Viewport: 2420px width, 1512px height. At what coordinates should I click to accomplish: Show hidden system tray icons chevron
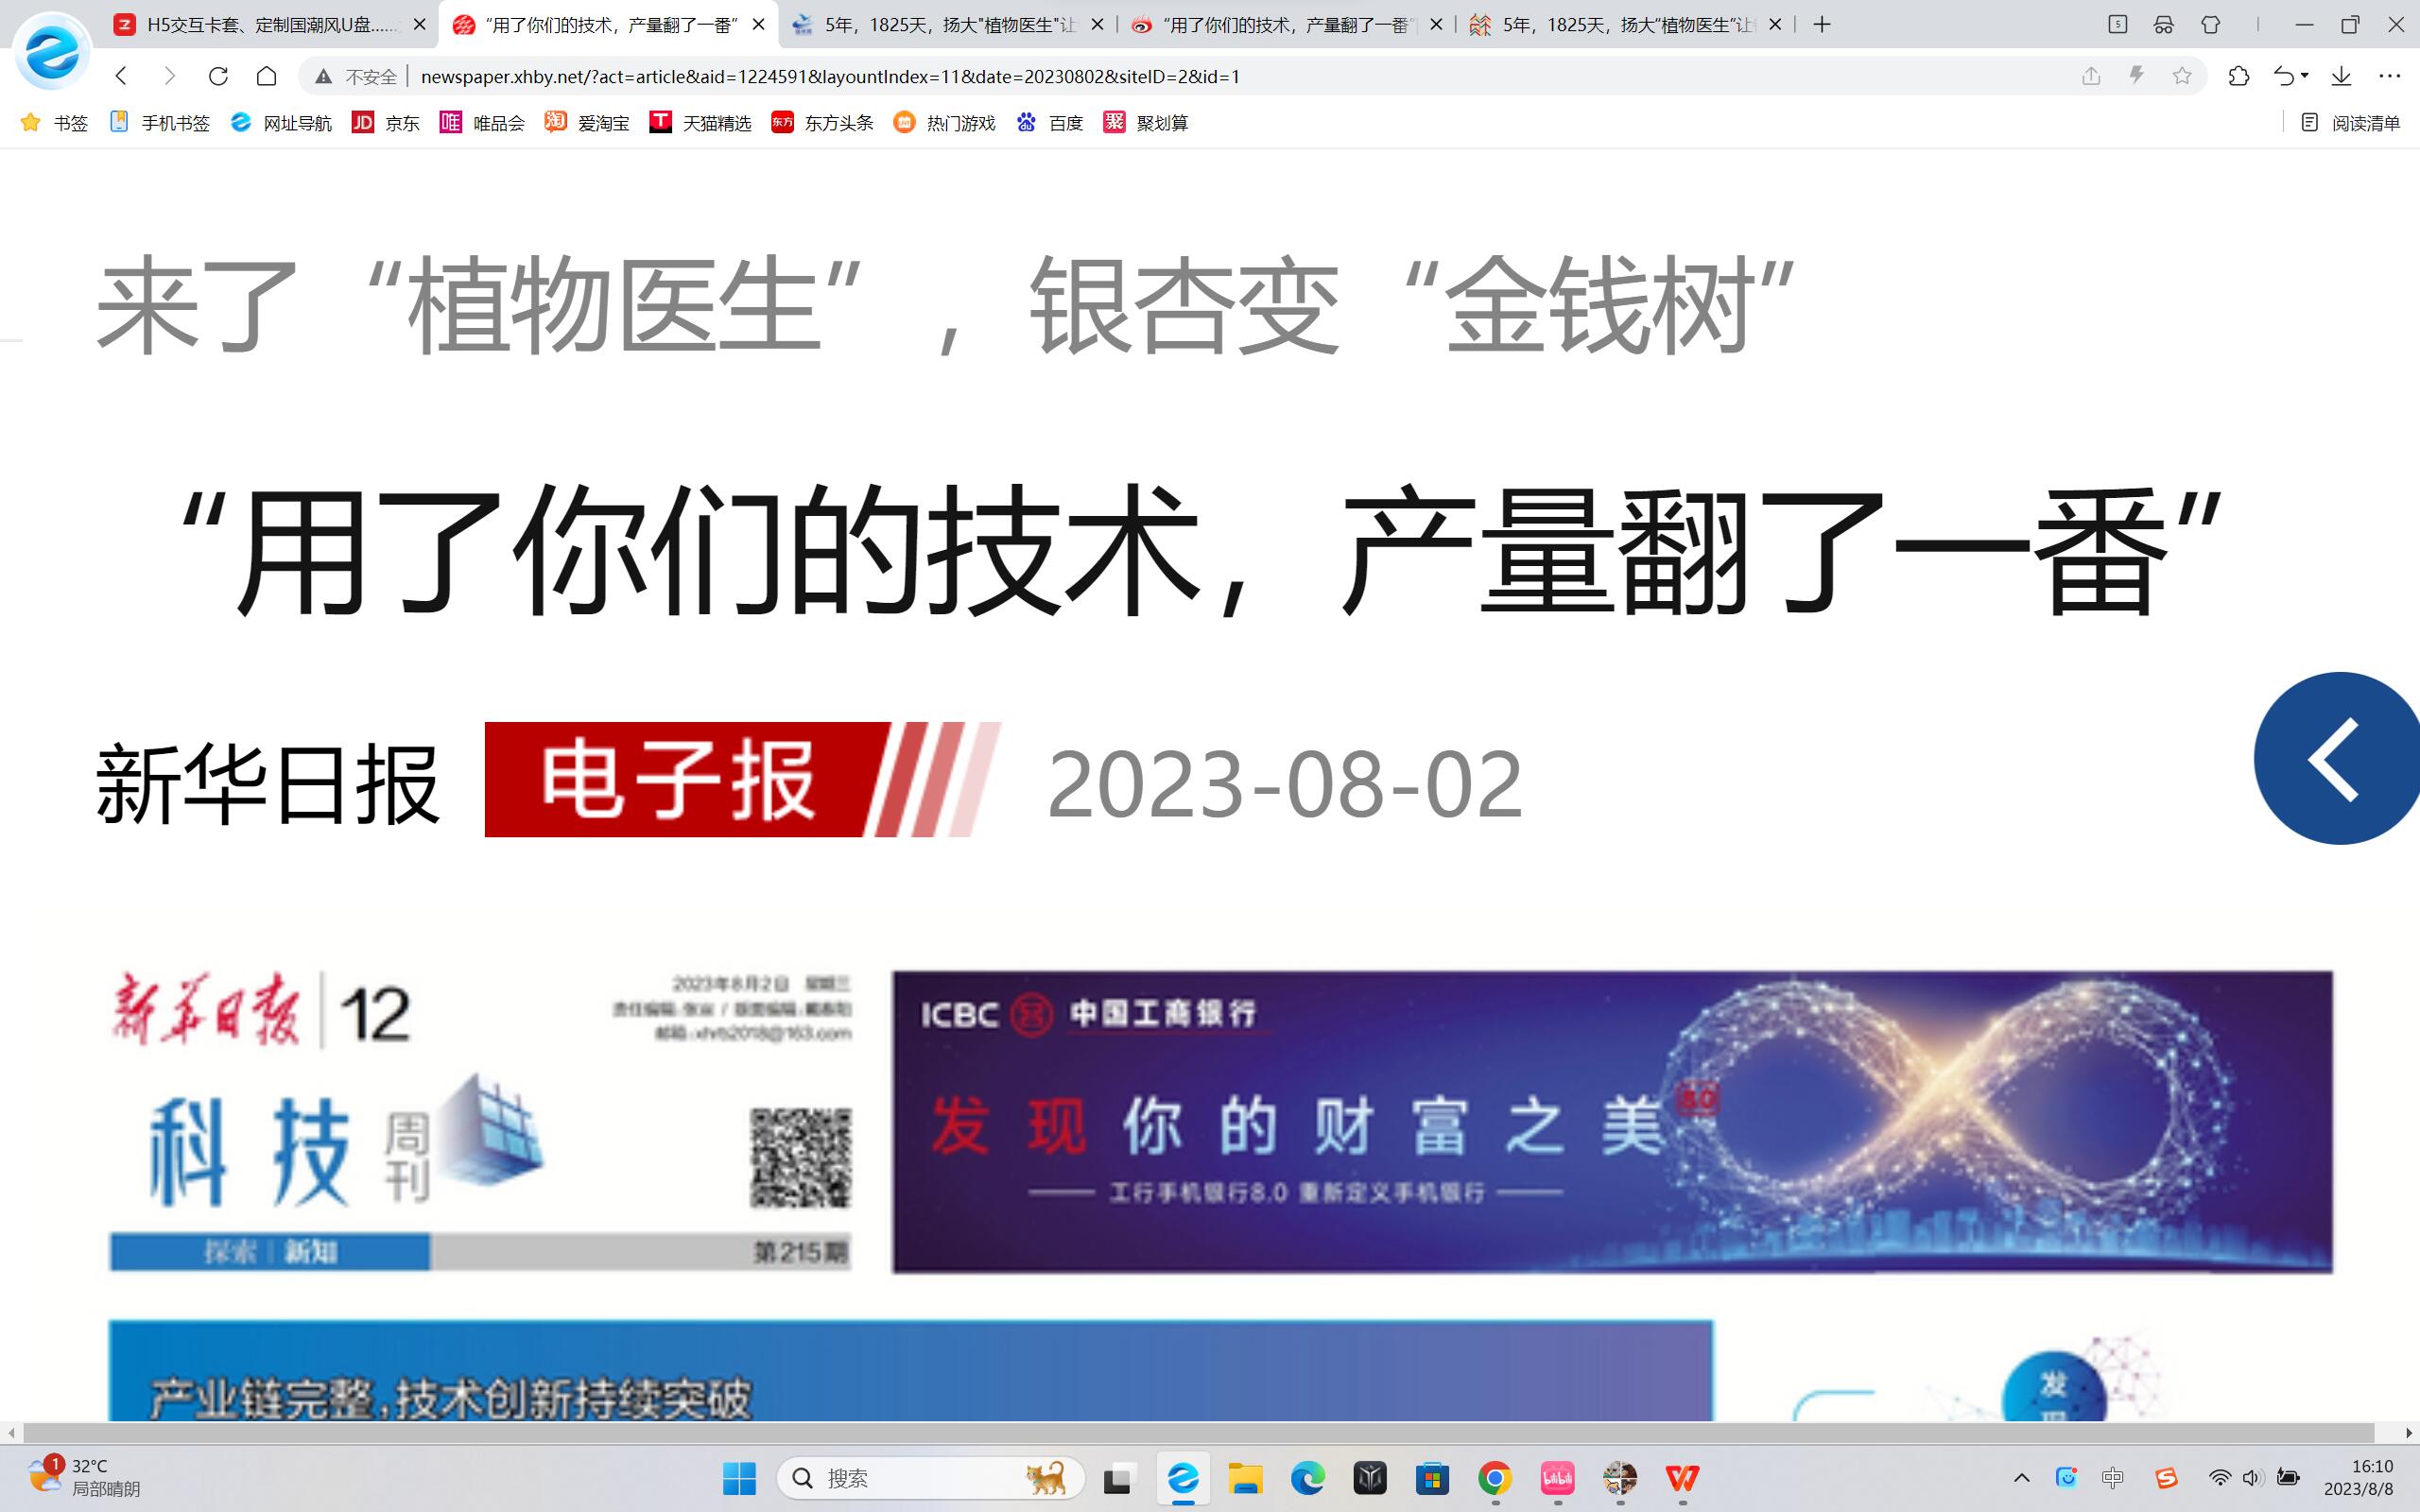click(2021, 1478)
